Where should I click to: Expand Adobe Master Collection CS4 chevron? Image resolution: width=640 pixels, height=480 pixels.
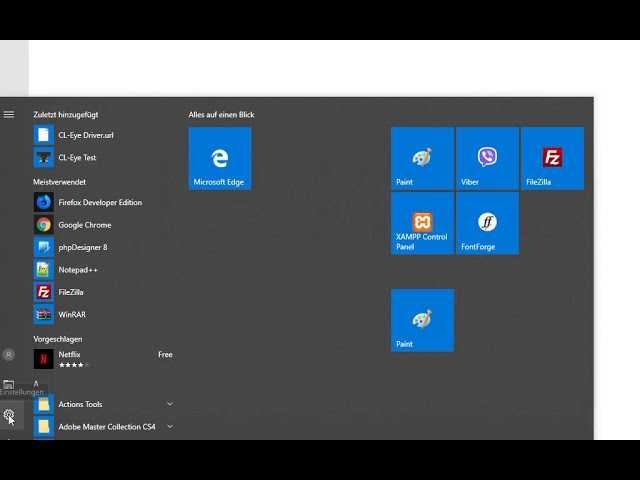[170, 427]
